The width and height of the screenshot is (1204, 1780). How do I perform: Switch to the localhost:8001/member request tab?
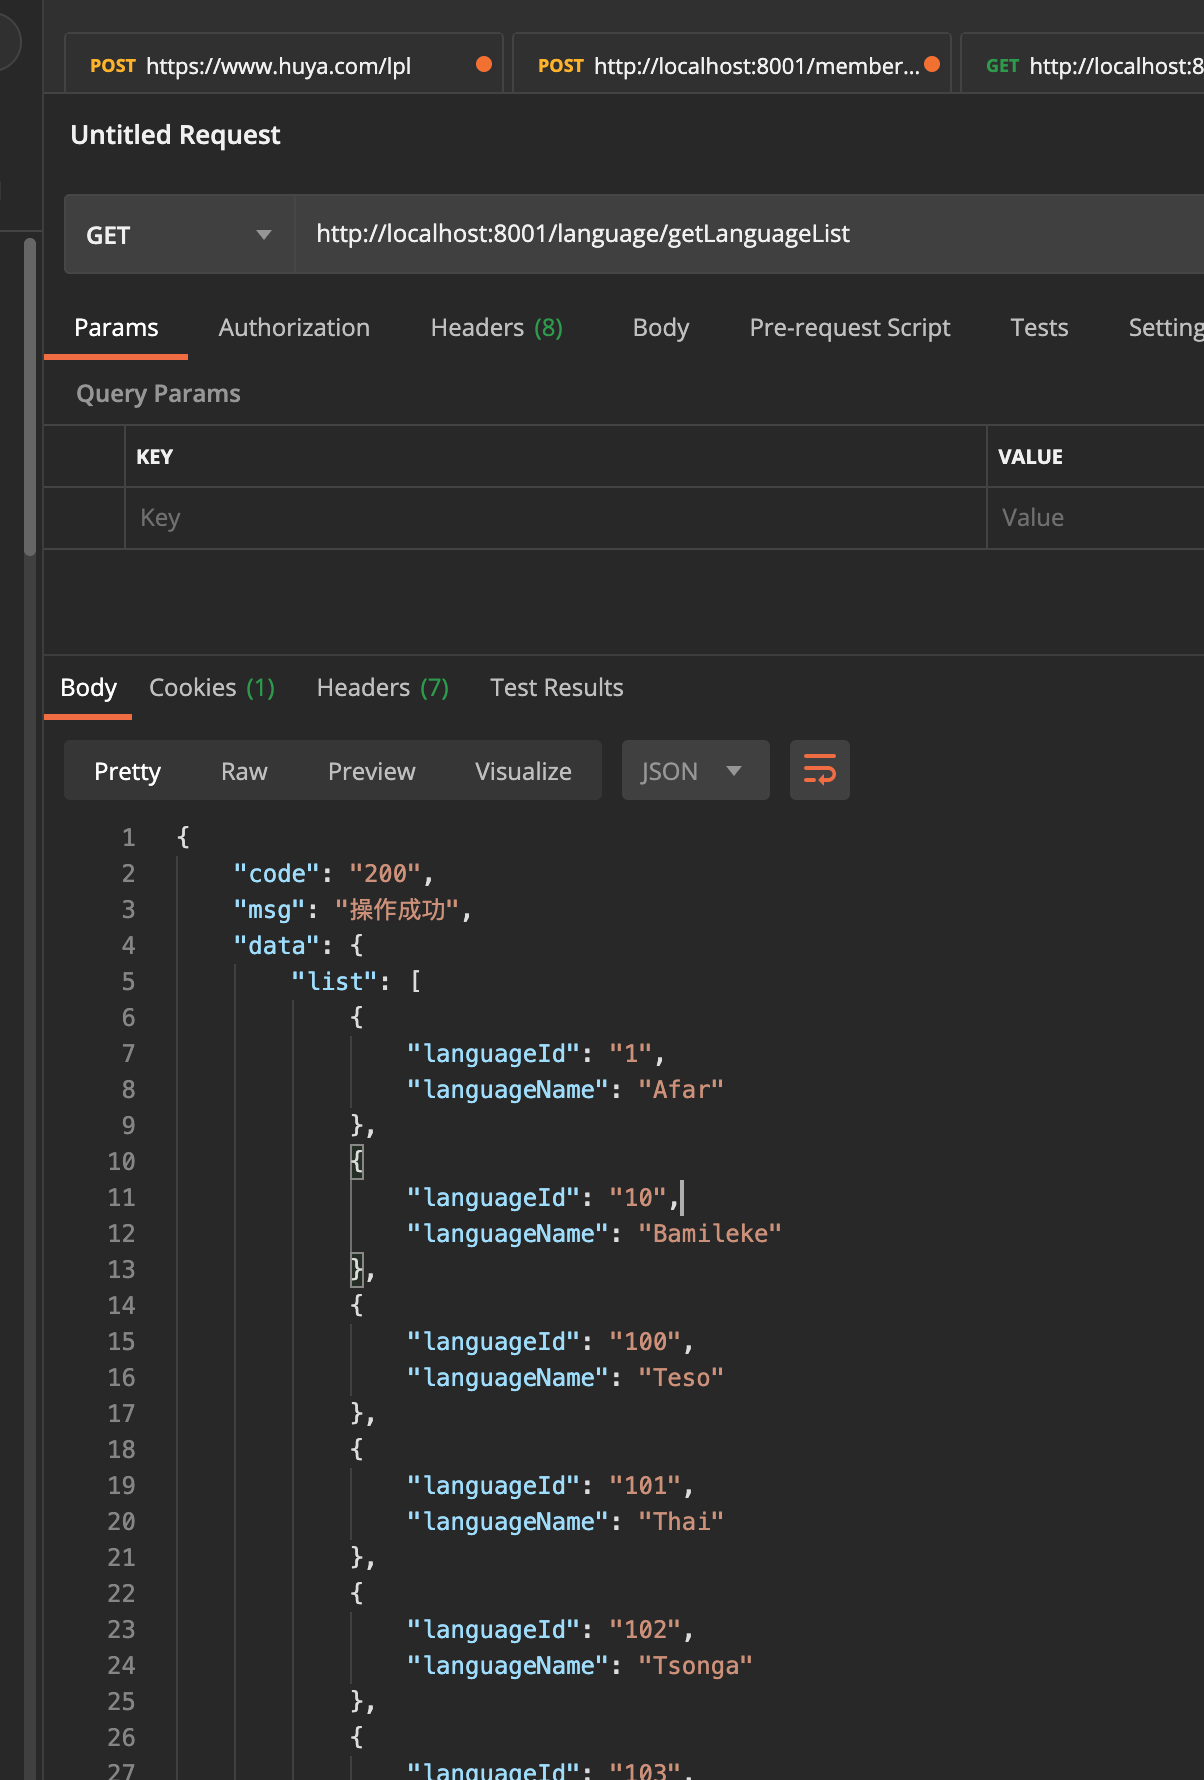(x=731, y=66)
